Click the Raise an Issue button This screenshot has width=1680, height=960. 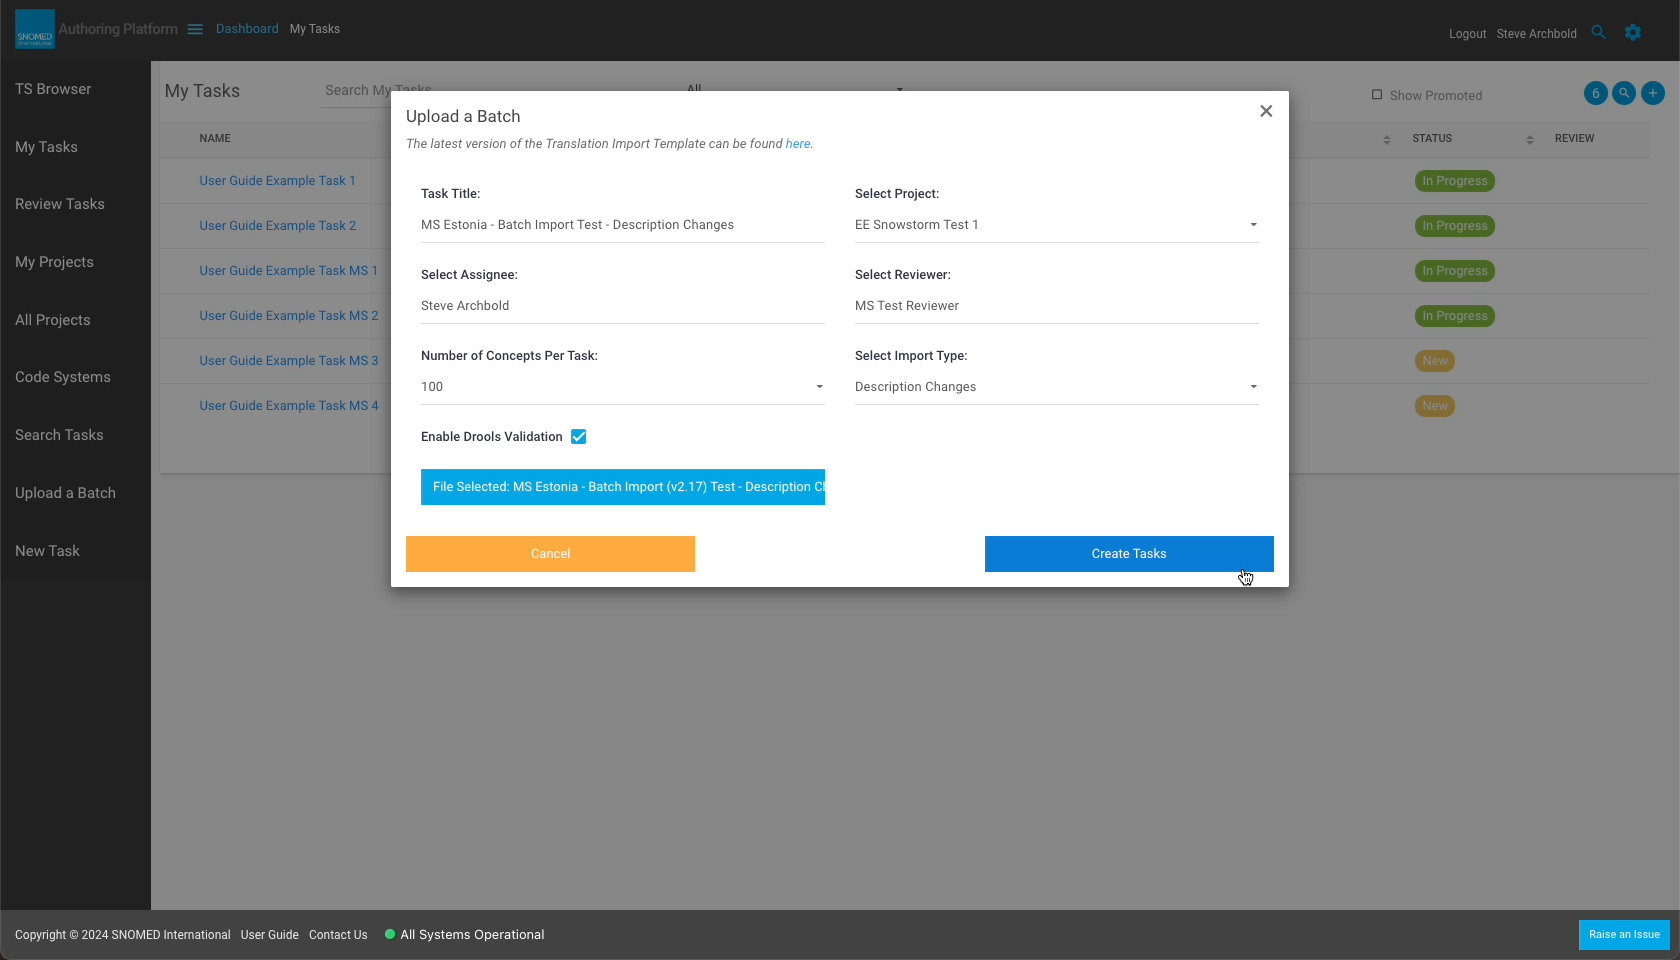pyautogui.click(x=1624, y=935)
